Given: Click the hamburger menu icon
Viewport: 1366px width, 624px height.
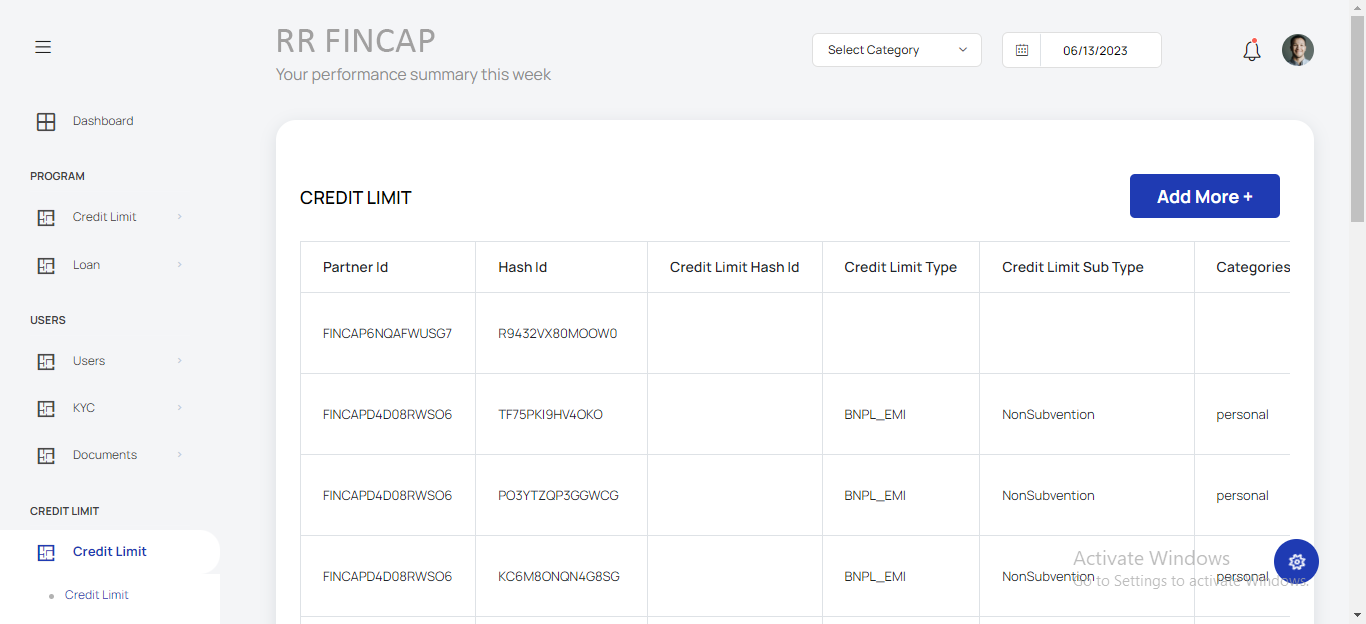Looking at the screenshot, I should [43, 47].
